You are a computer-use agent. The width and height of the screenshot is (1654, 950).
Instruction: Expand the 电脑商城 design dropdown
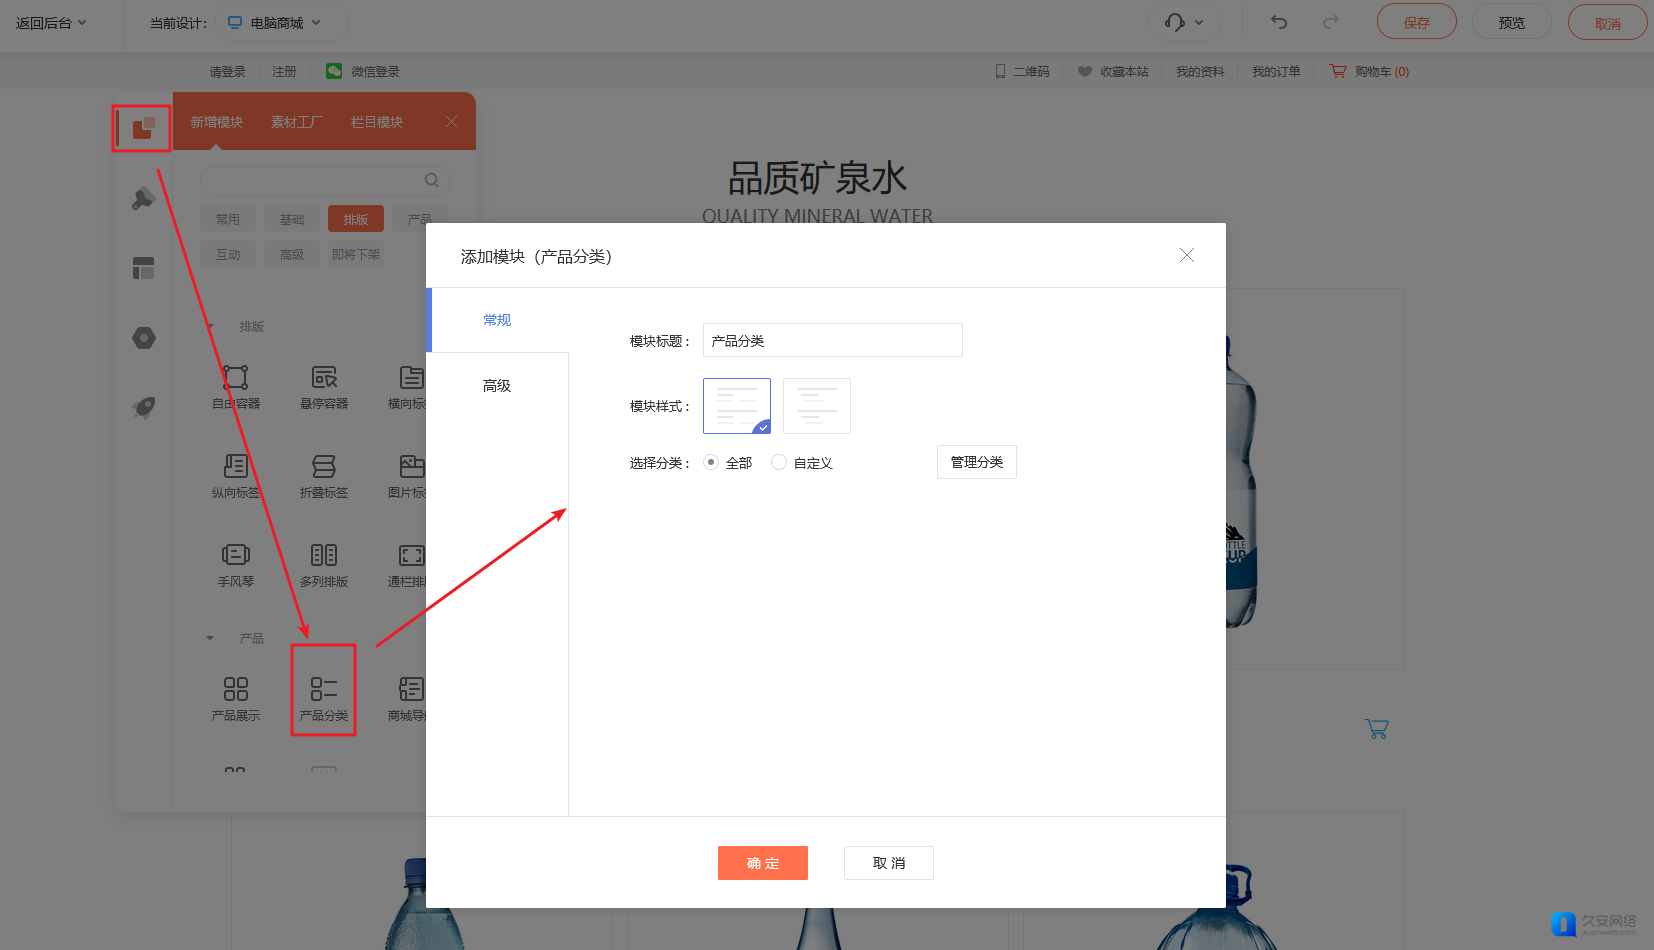coord(275,22)
